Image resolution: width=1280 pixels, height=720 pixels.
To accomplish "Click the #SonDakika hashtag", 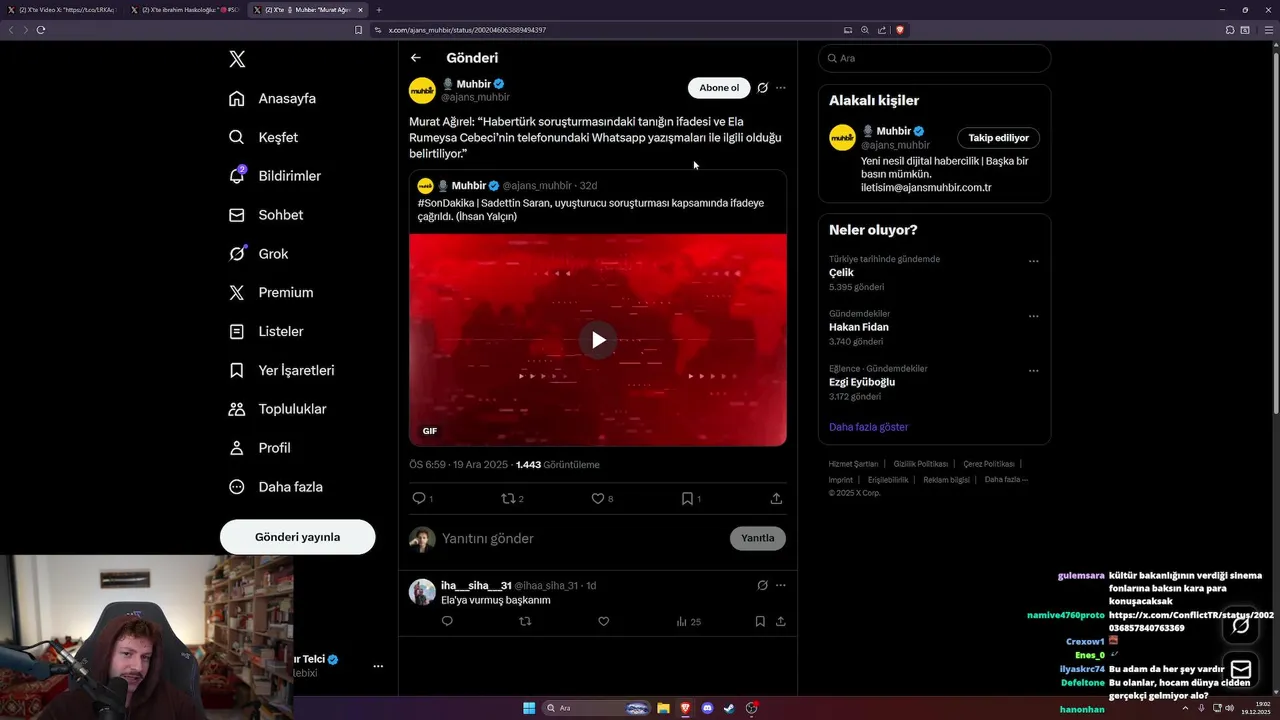I will pyautogui.click(x=447, y=203).
